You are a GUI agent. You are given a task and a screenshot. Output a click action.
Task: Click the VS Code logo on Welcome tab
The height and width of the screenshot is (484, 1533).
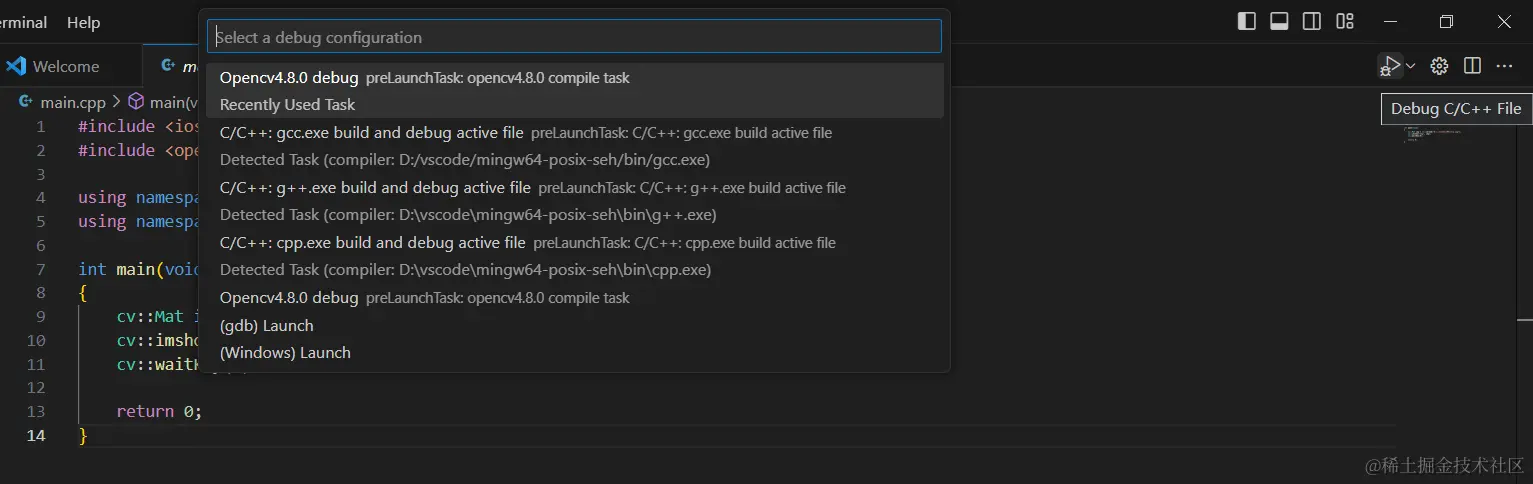coord(16,66)
